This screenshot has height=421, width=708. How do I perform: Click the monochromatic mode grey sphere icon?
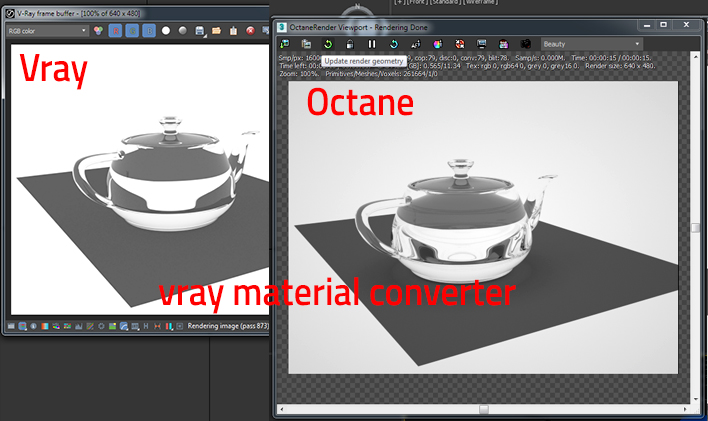pos(182,31)
